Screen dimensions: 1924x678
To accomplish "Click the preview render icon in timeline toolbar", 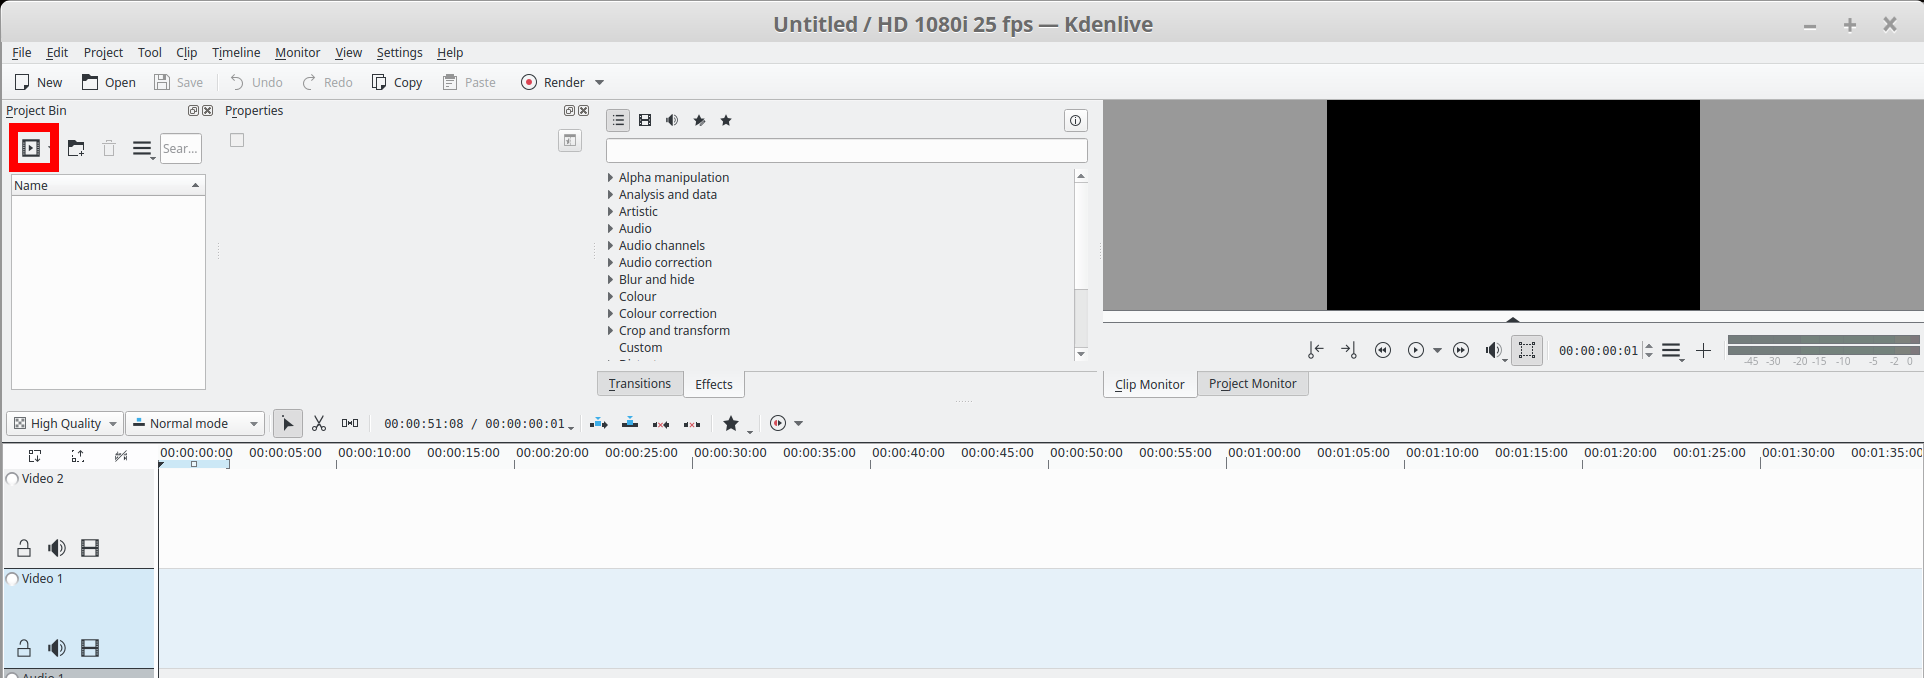I will (x=778, y=424).
